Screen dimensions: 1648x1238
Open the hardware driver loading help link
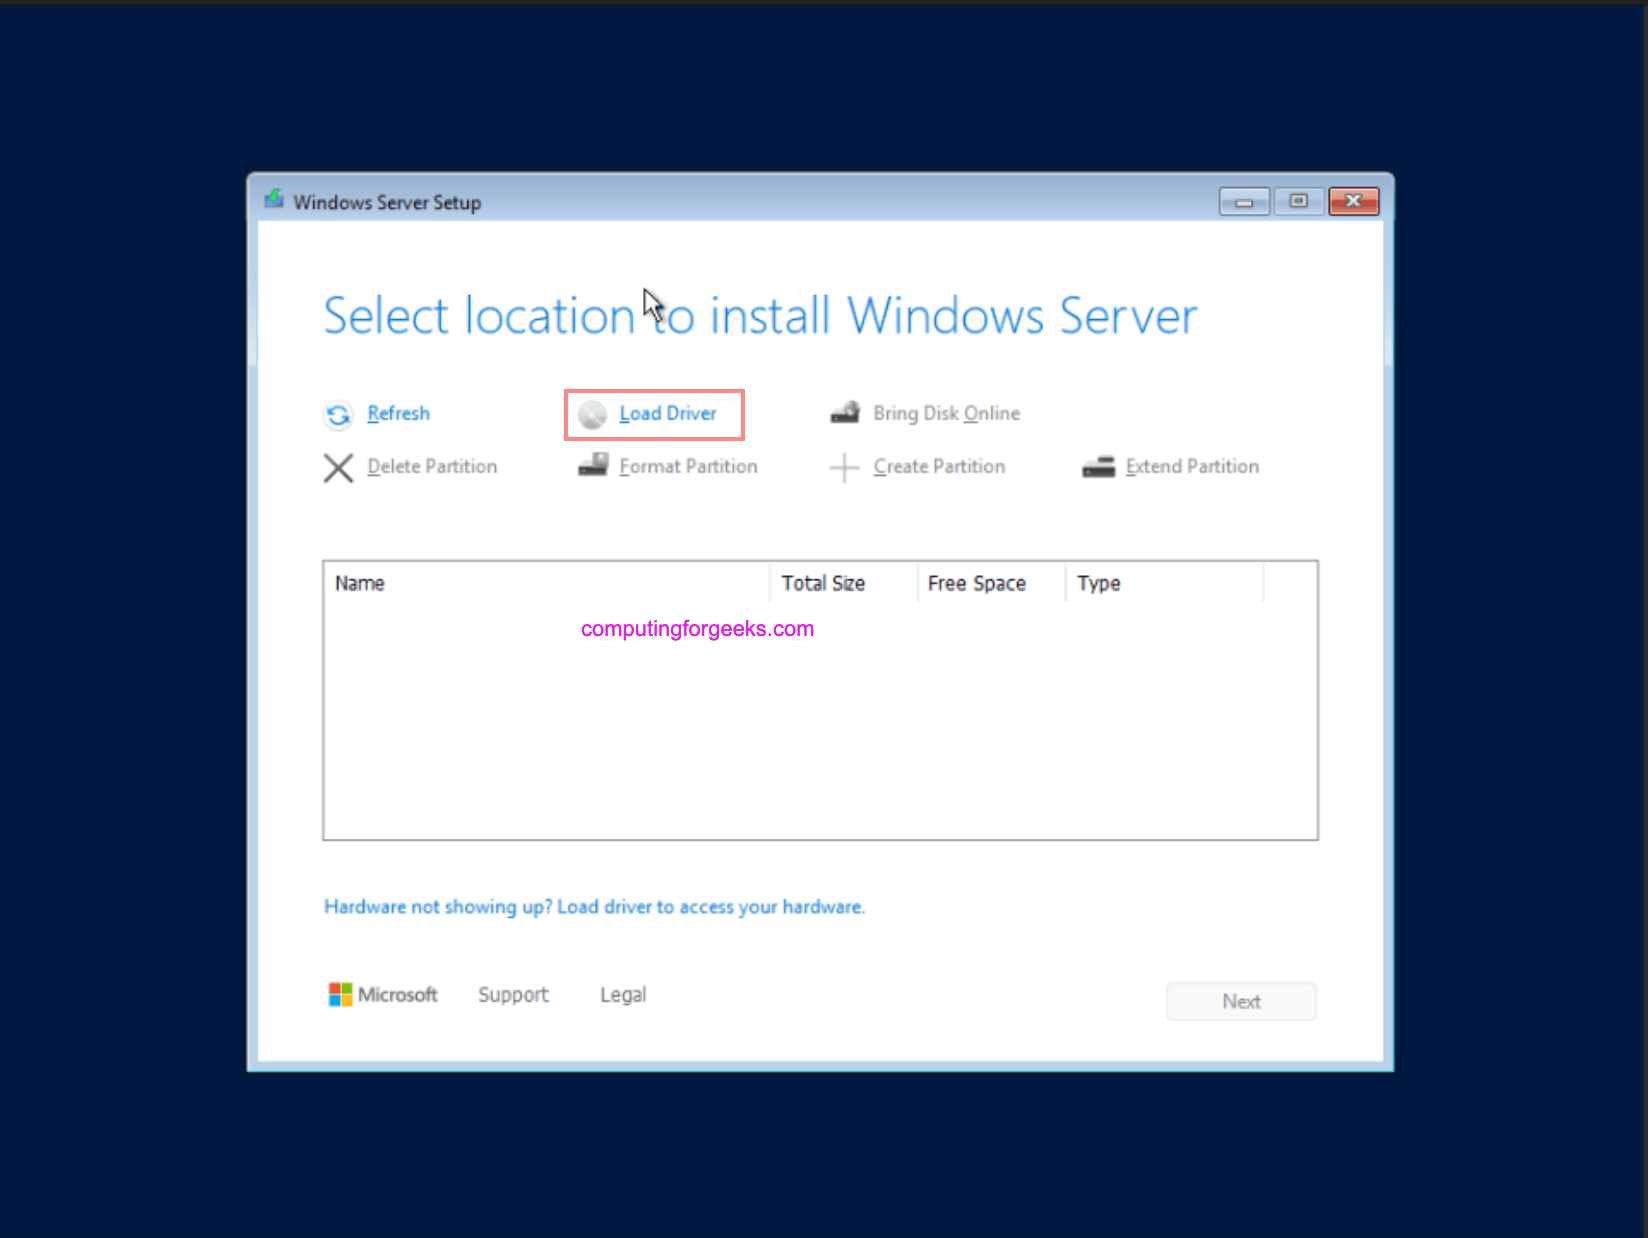pos(594,907)
